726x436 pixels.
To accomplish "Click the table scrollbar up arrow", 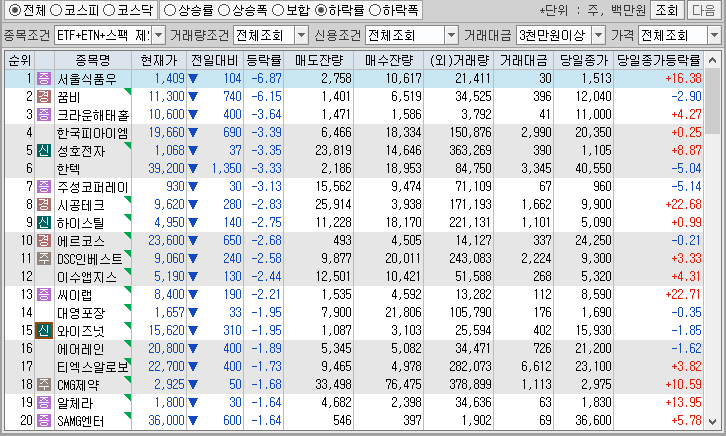I will point(713,60).
